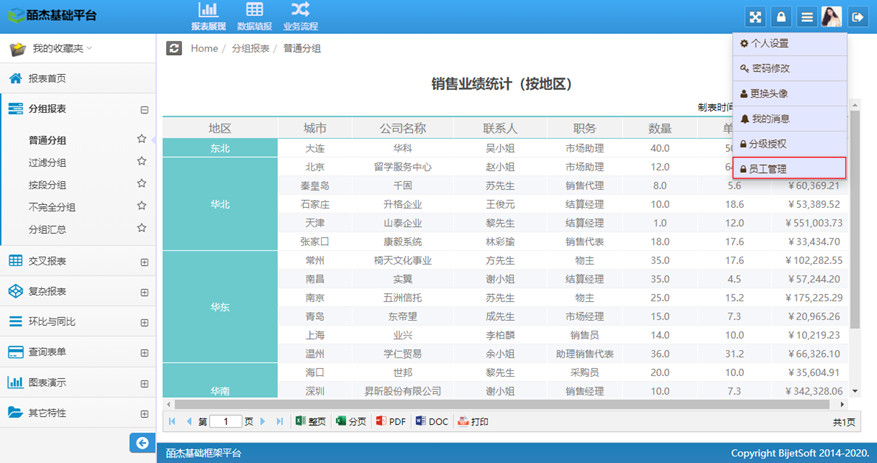Click the page number input field

(226, 422)
